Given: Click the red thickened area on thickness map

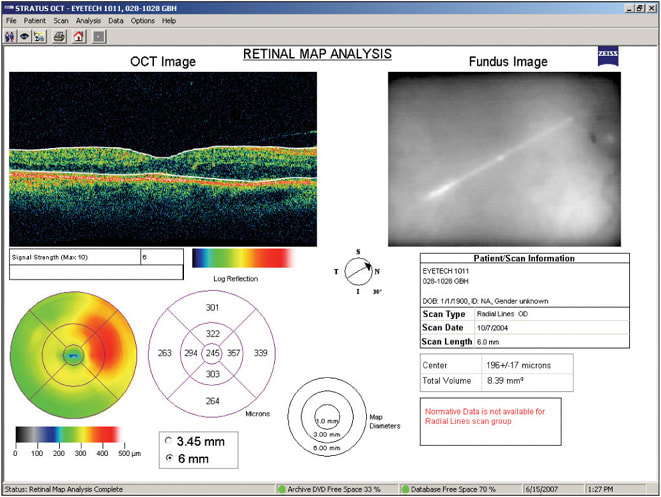Looking at the screenshot, I should coord(105,342).
